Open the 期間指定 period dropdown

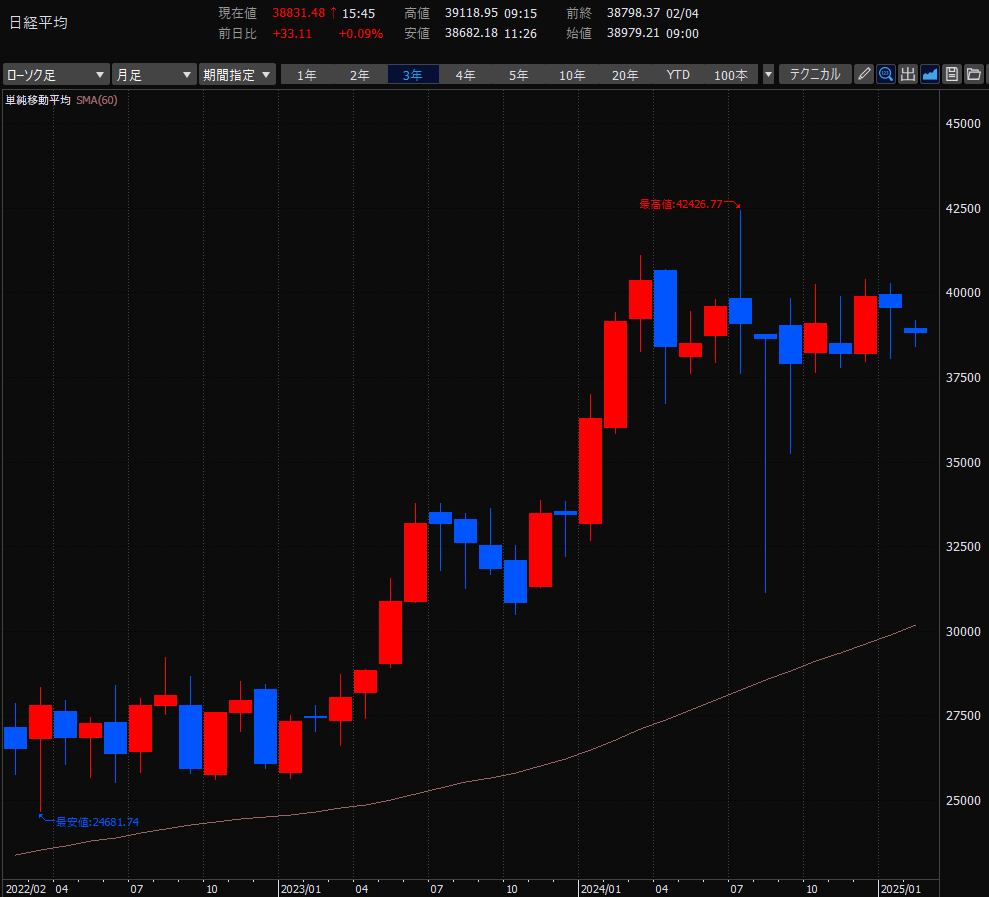pyautogui.click(x=237, y=74)
